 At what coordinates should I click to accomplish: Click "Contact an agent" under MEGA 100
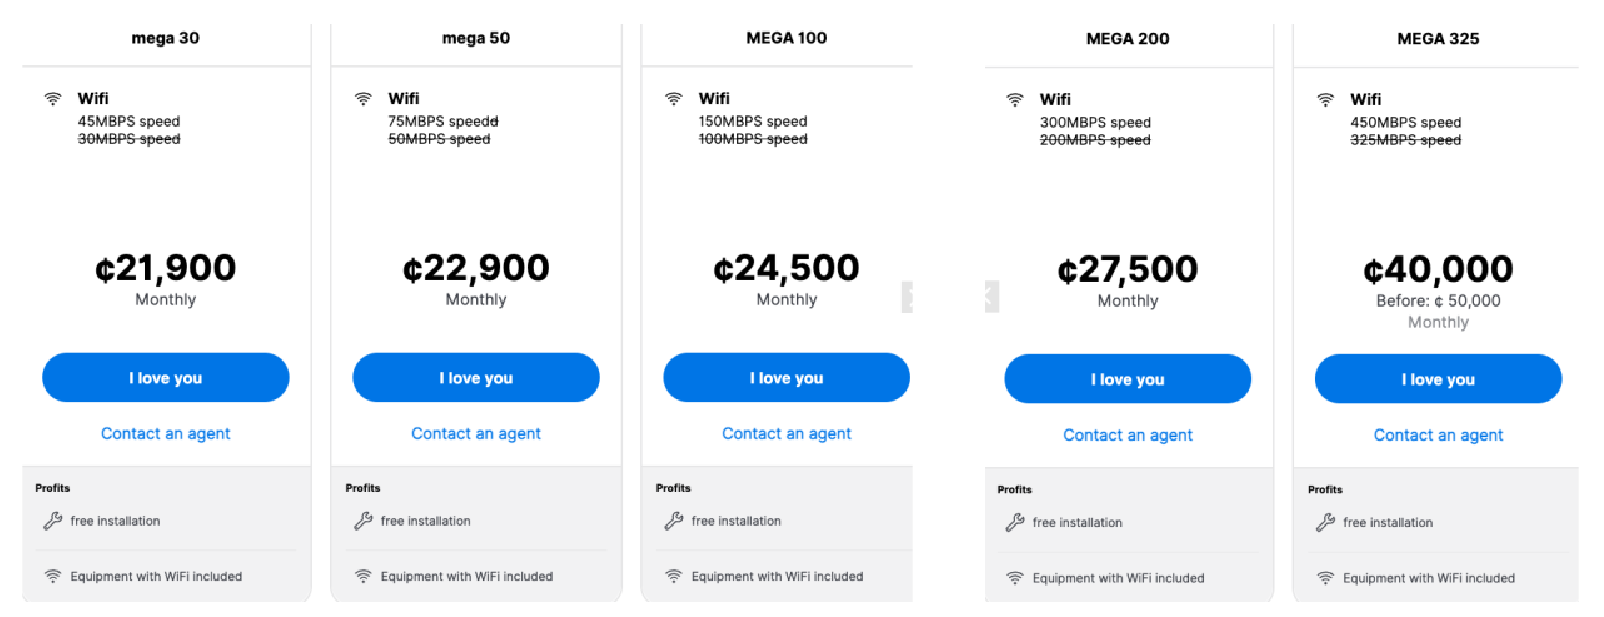pyautogui.click(x=786, y=433)
